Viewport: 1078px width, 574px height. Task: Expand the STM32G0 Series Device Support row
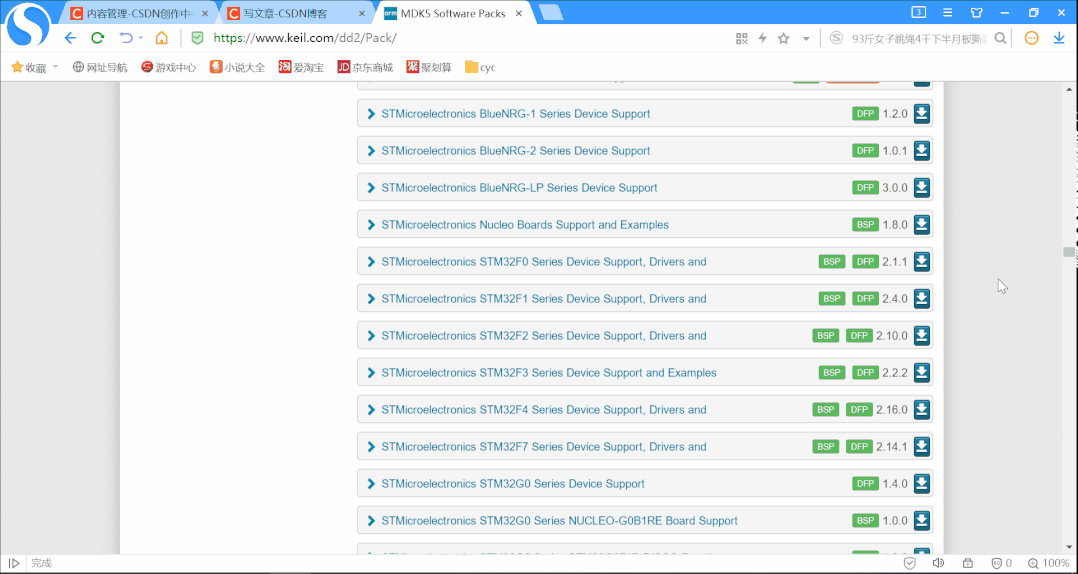(x=371, y=485)
